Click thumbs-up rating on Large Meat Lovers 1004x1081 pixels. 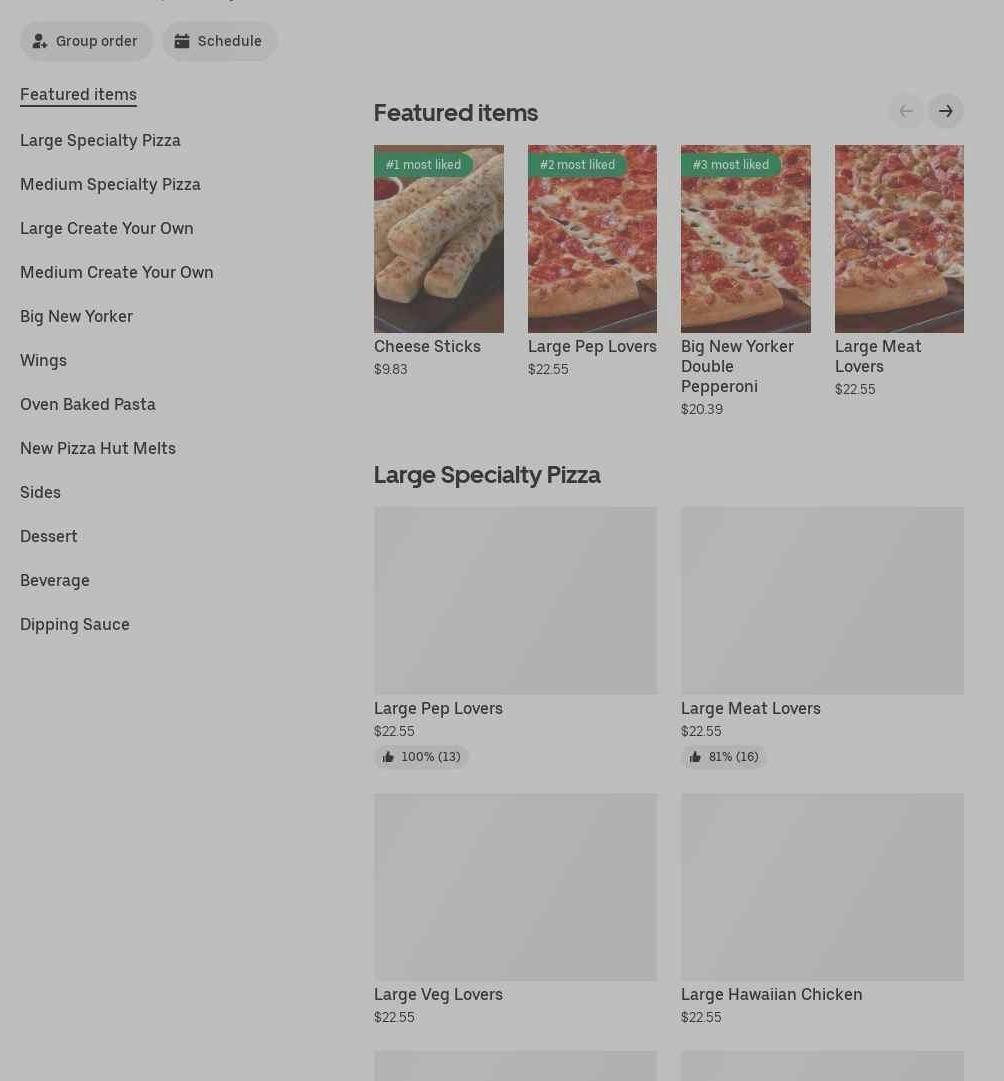pos(724,757)
